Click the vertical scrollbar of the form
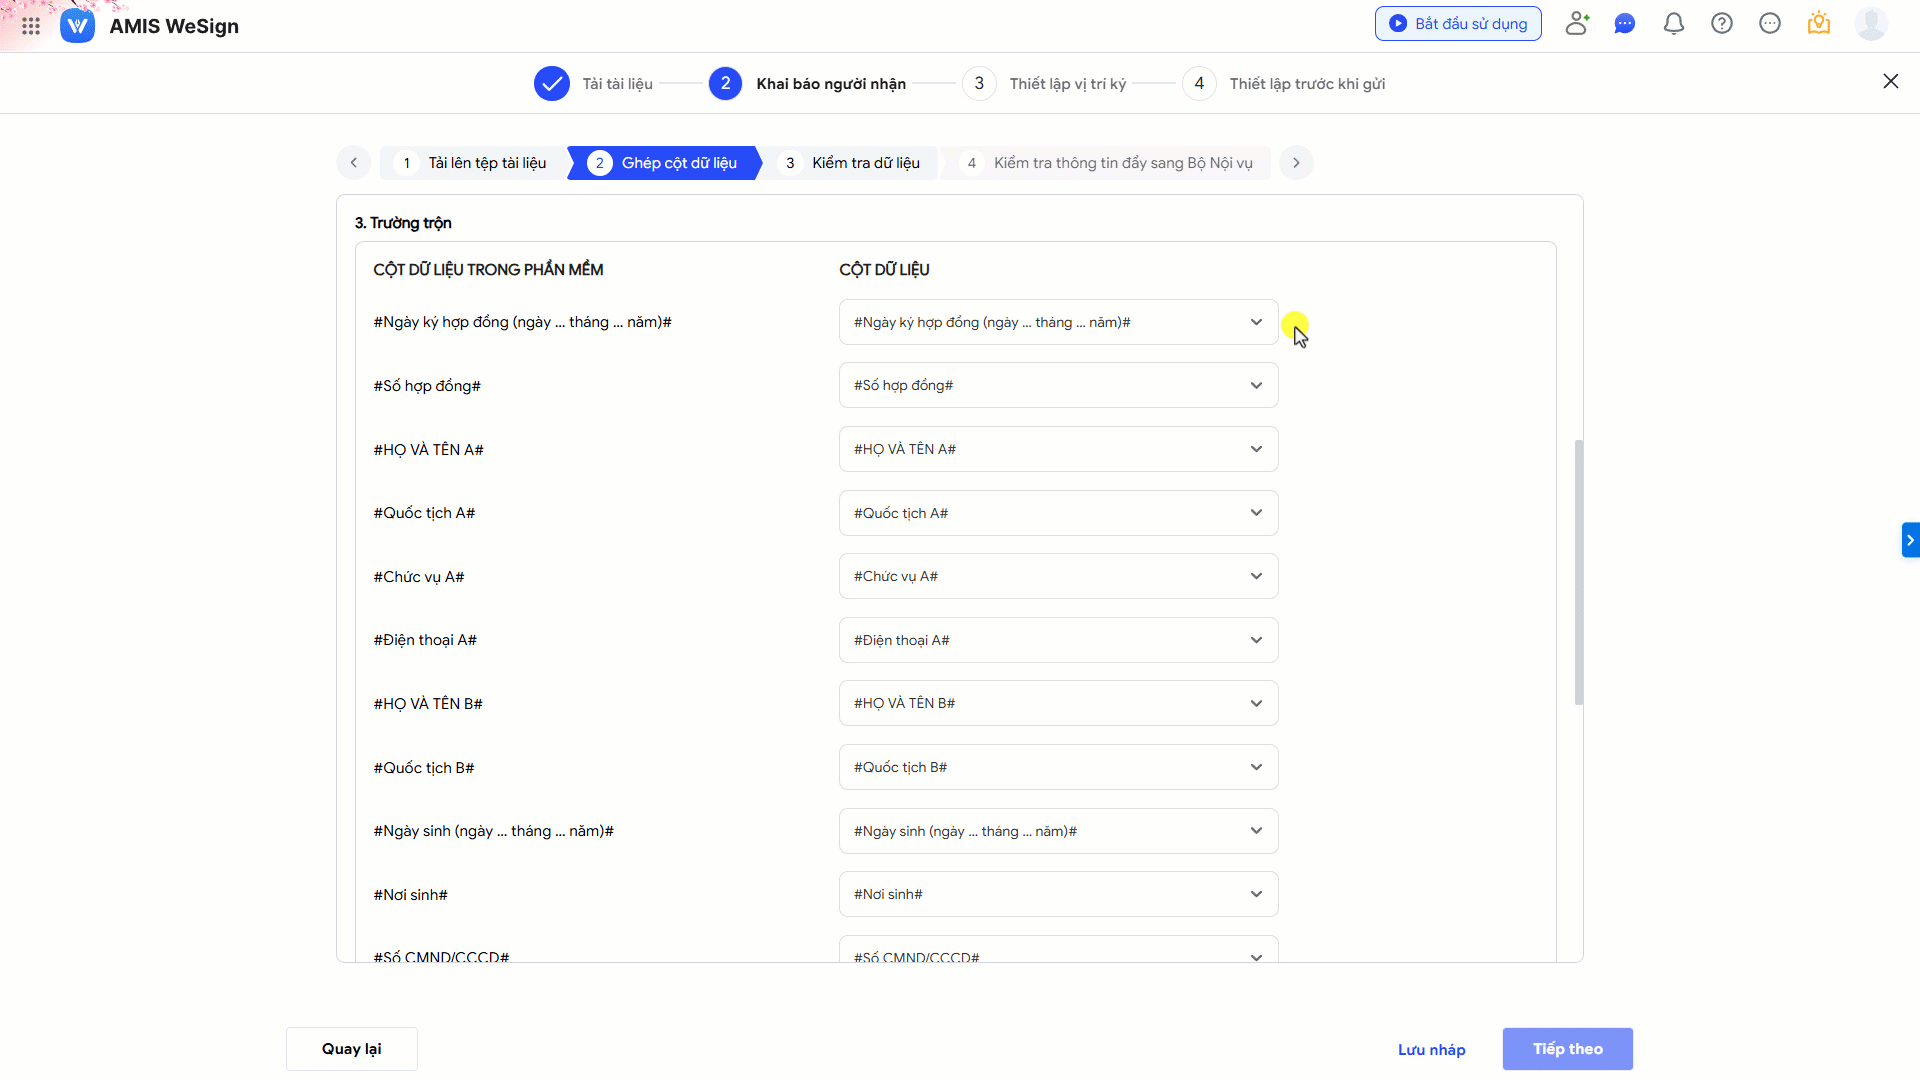The image size is (1920, 1080). 1579,571
